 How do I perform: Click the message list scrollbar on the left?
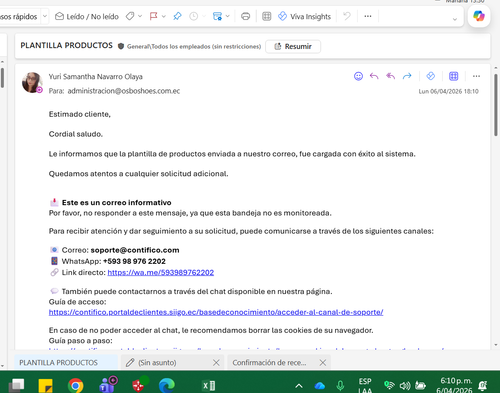pyautogui.click(x=2, y=77)
